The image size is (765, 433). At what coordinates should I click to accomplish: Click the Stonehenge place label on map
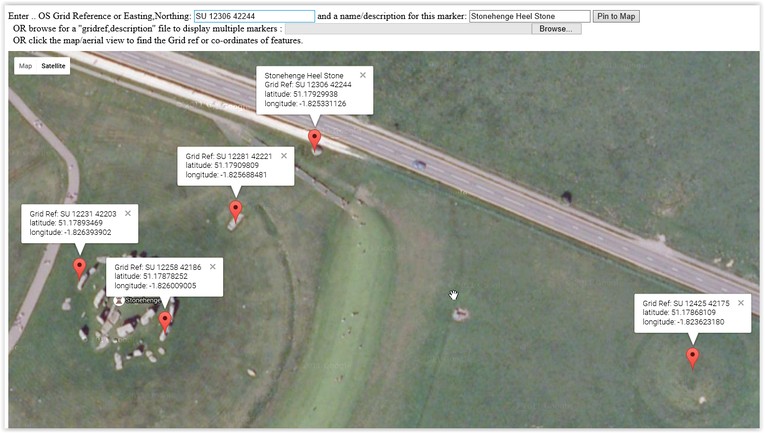[x=142, y=300]
